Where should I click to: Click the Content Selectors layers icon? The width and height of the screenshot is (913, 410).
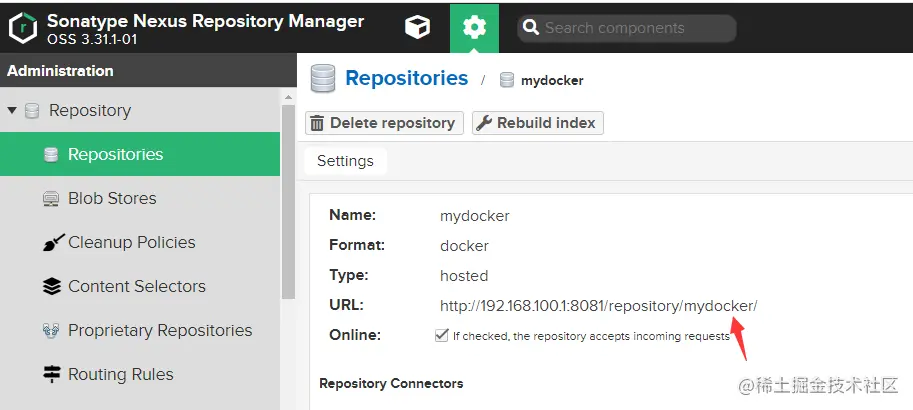tap(52, 287)
